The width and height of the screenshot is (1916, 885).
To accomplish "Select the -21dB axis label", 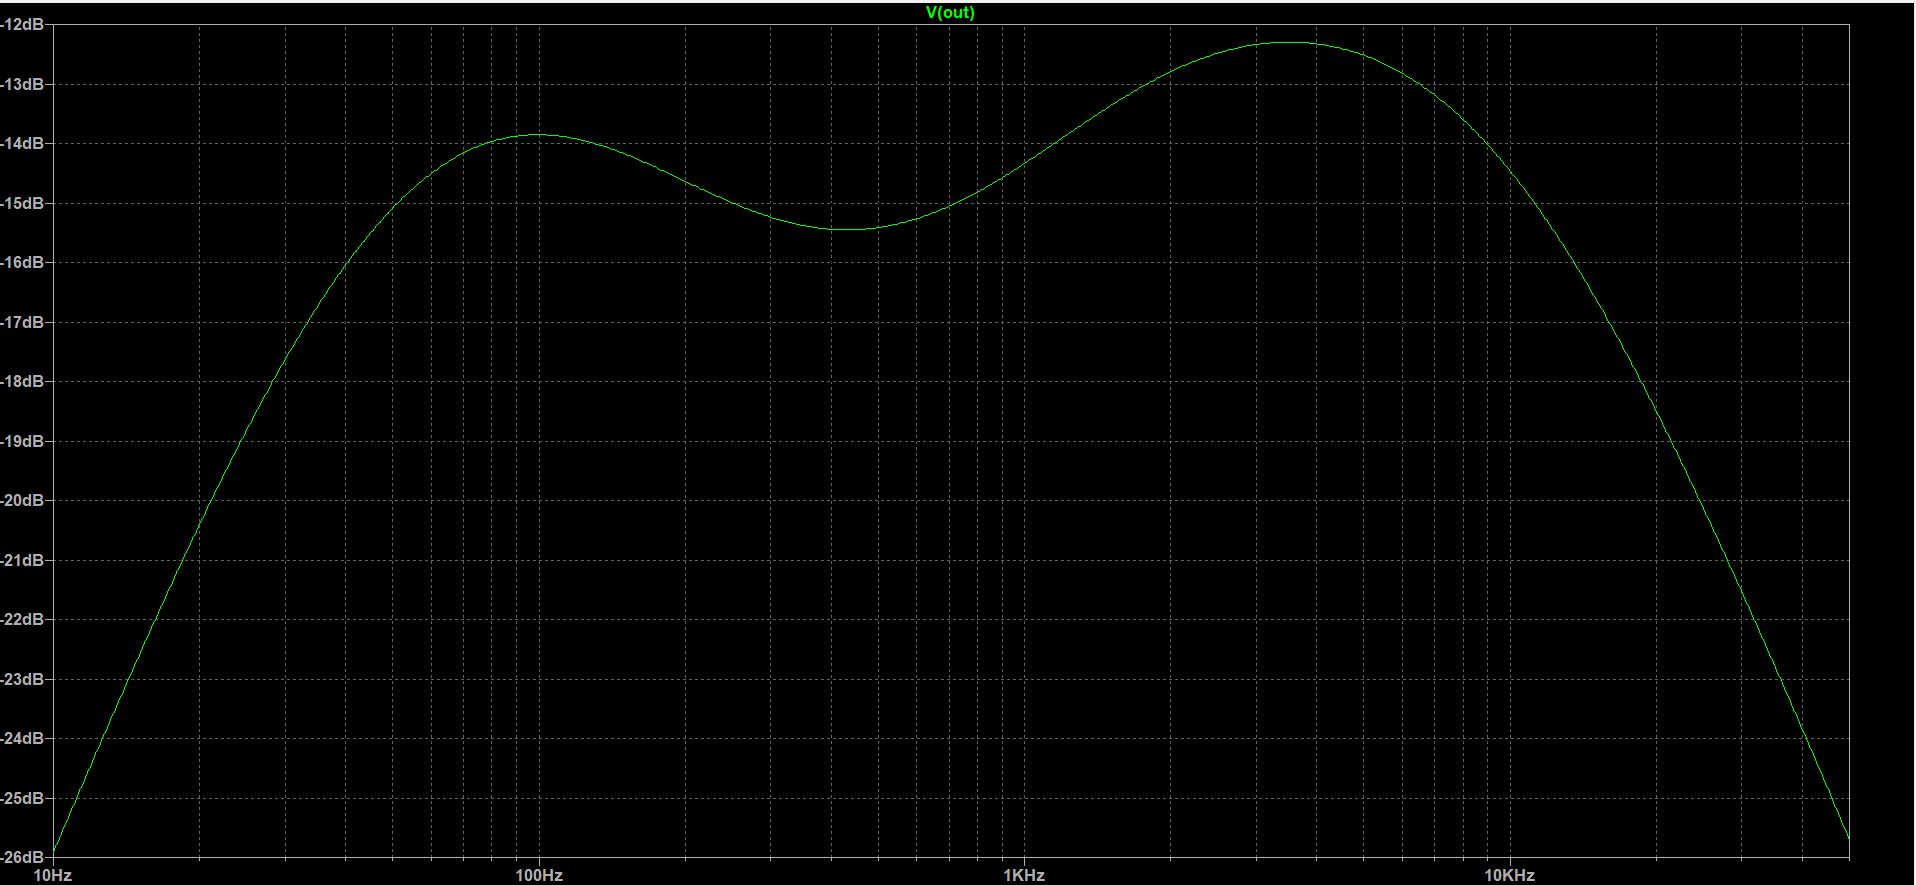I will [x=22, y=560].
